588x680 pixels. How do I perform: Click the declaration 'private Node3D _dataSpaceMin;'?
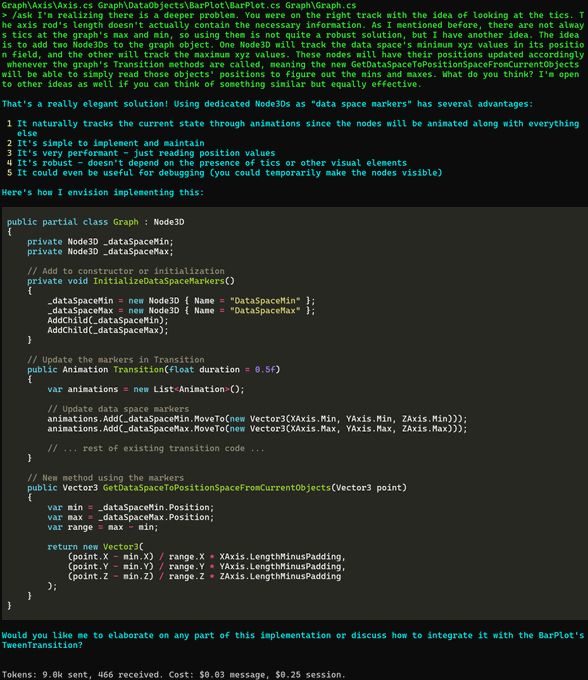pyautogui.click(x=100, y=242)
